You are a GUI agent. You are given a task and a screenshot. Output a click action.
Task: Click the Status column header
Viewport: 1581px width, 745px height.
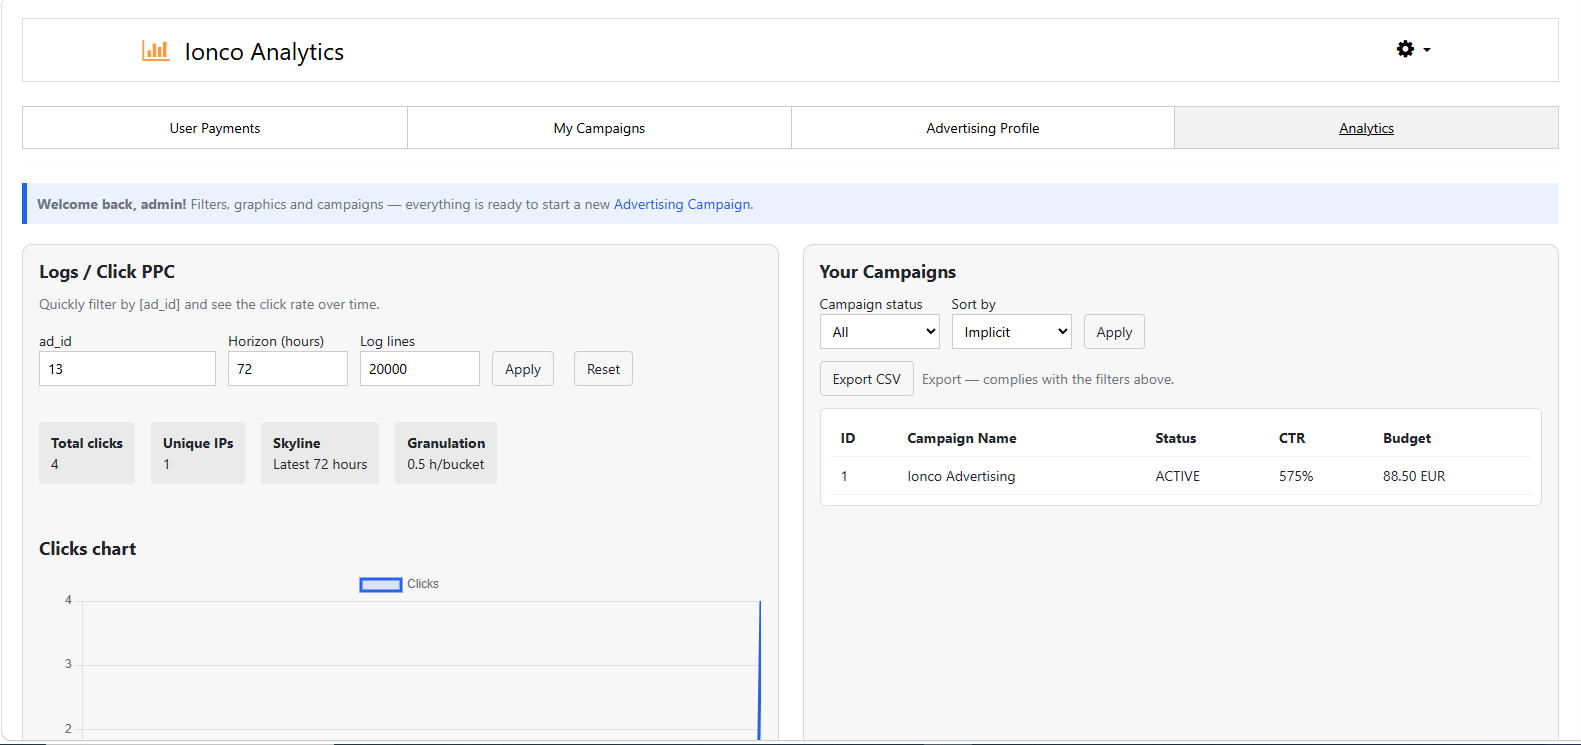1176,438
